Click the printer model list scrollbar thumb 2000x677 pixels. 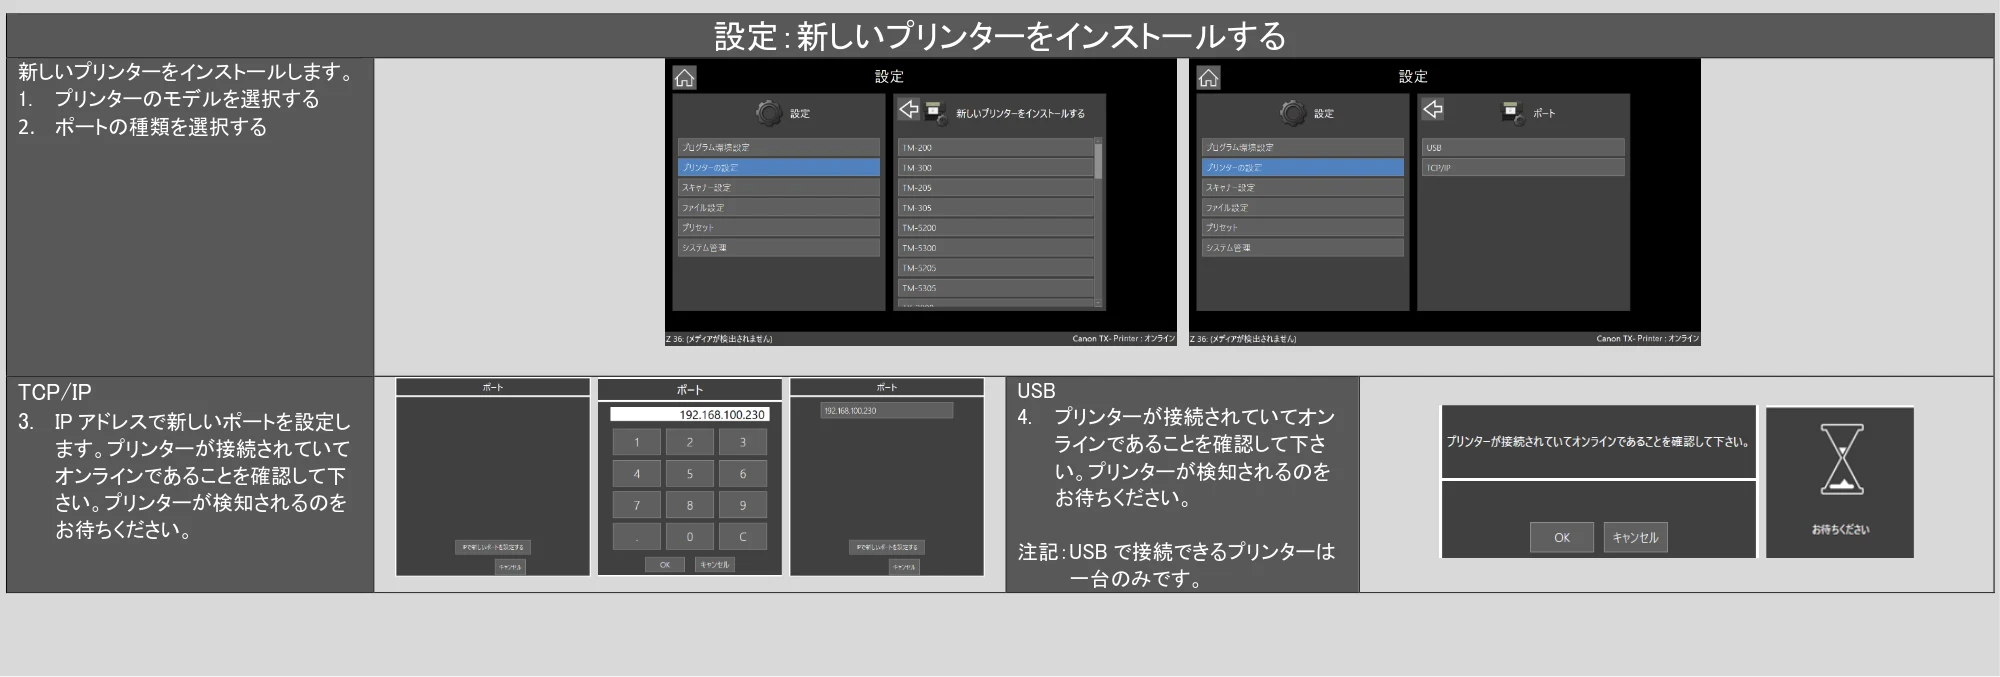1099,161
